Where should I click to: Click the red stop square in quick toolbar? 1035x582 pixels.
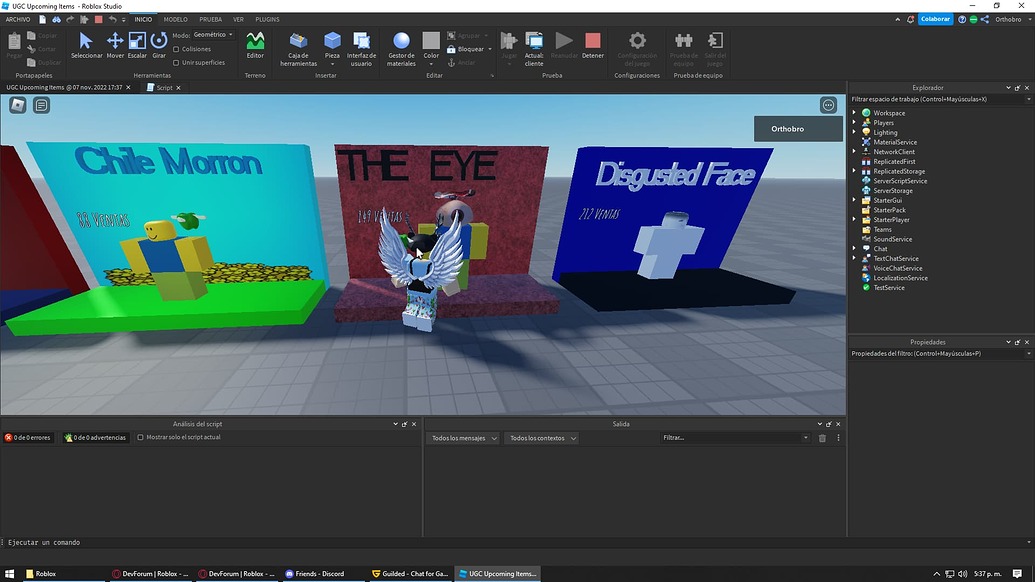click(98, 19)
